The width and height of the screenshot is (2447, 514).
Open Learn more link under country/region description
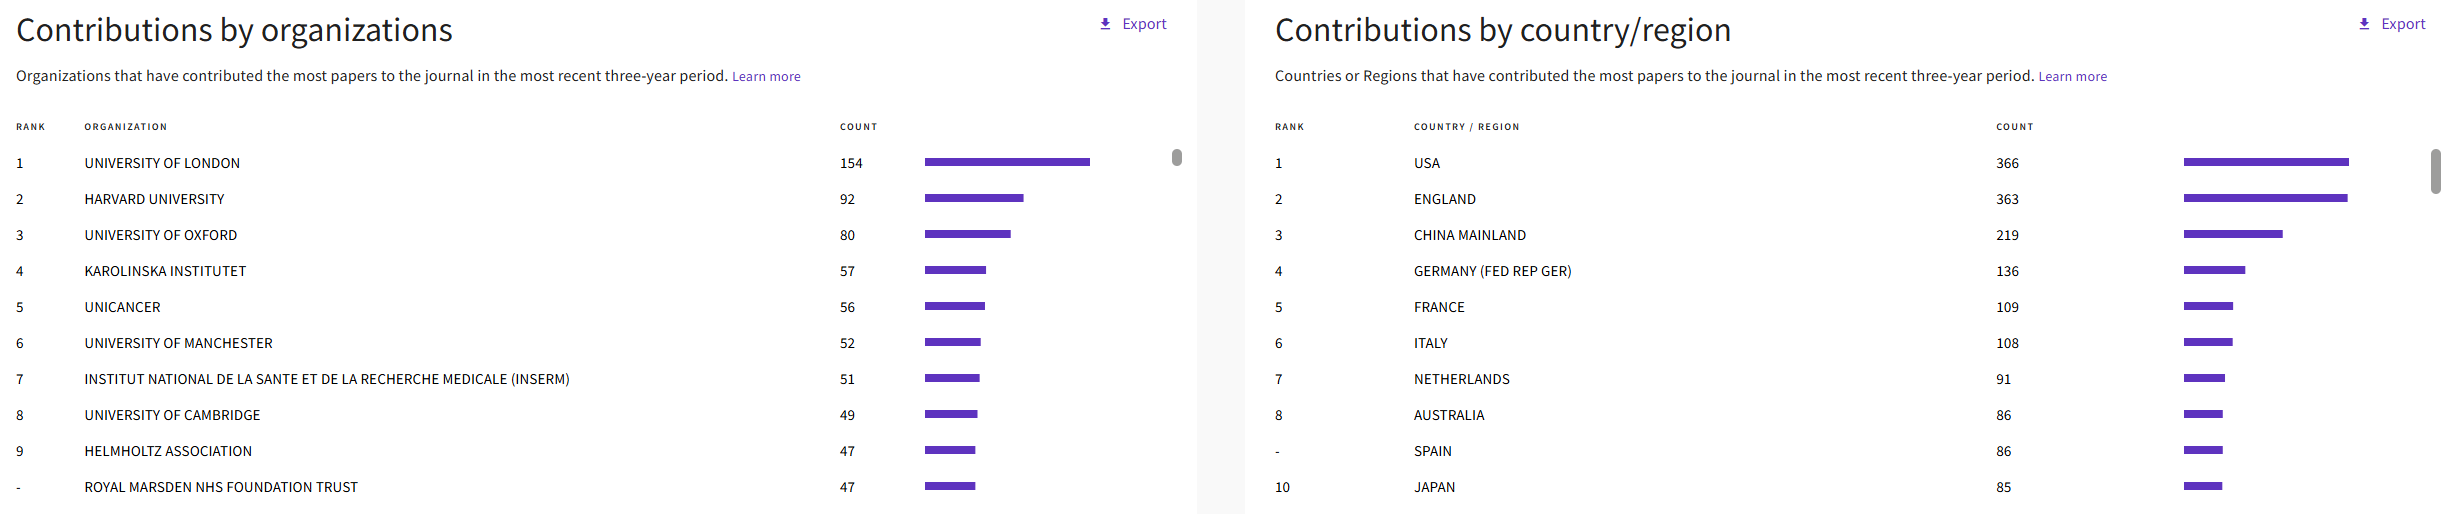pos(2072,76)
